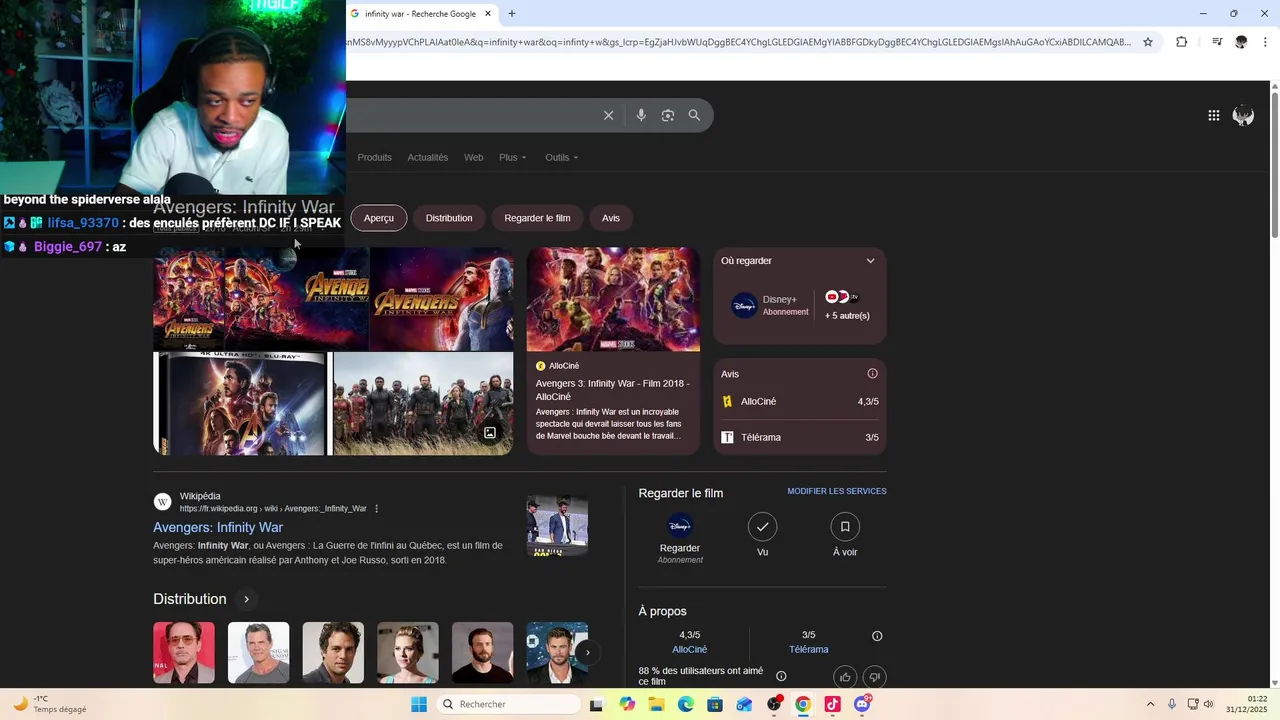The image size is (1280, 720).
Task: Open TikTok from the taskbar
Action: 832,704
